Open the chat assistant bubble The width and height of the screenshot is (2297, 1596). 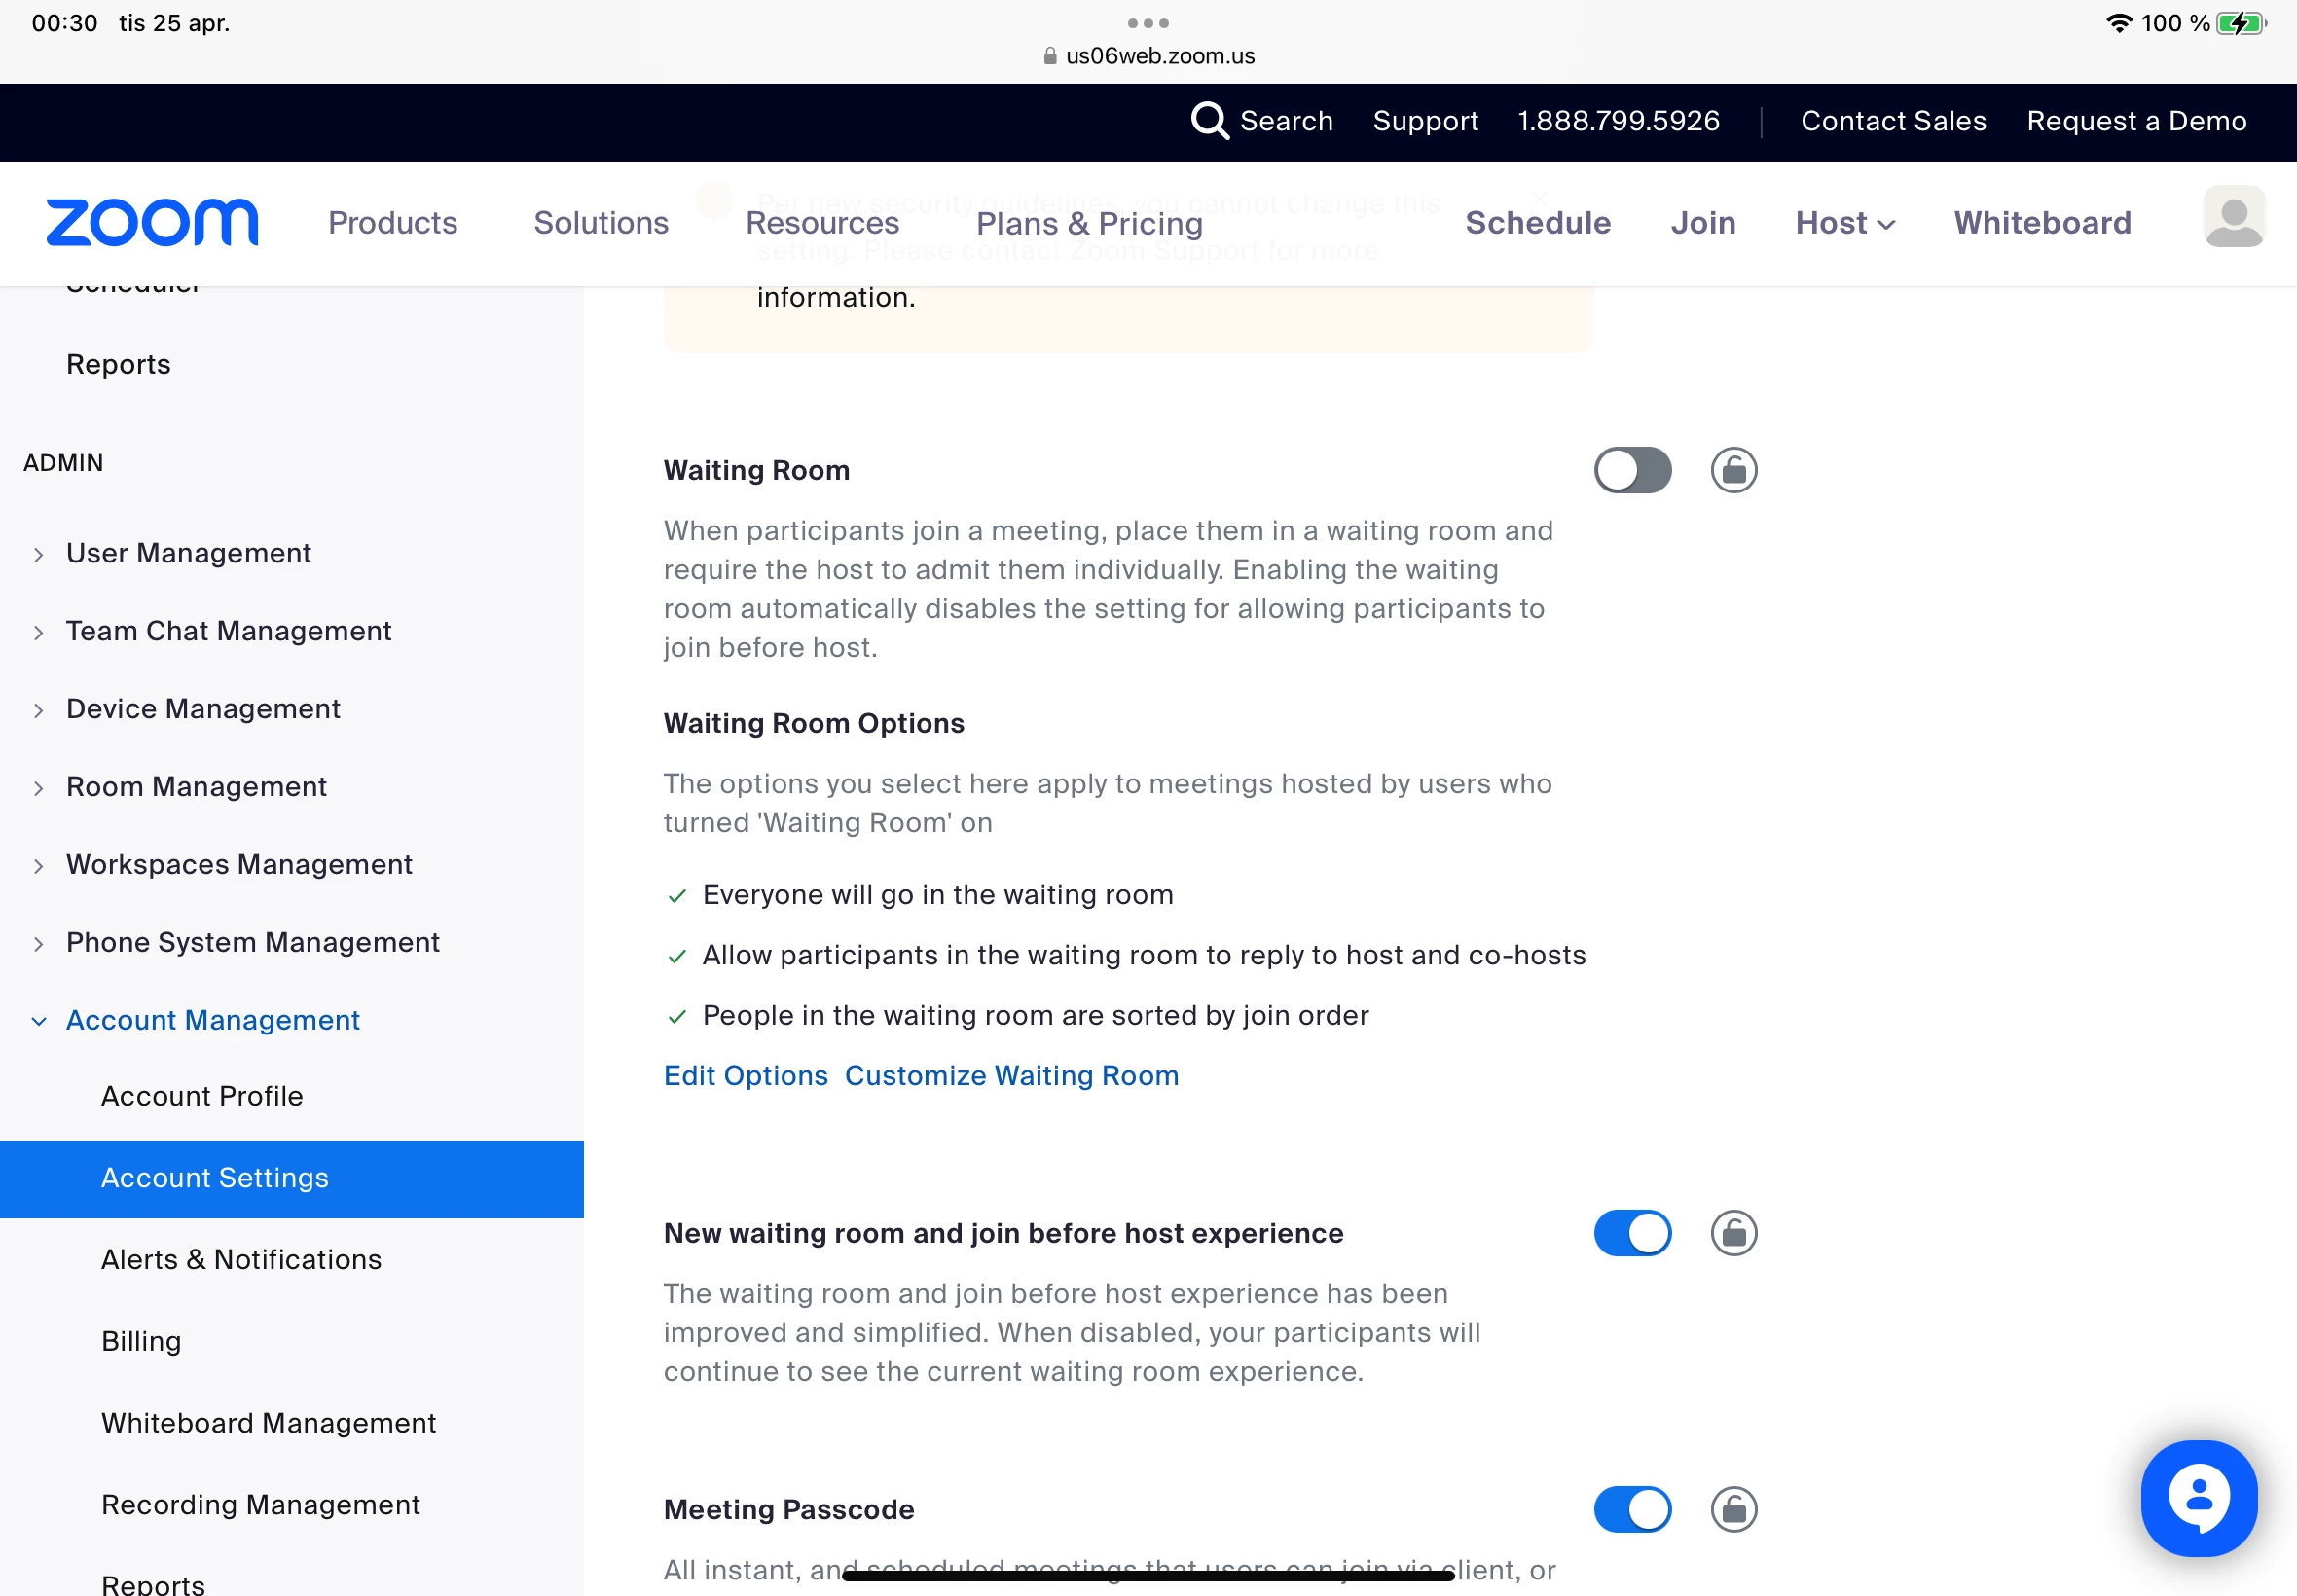[2198, 1497]
